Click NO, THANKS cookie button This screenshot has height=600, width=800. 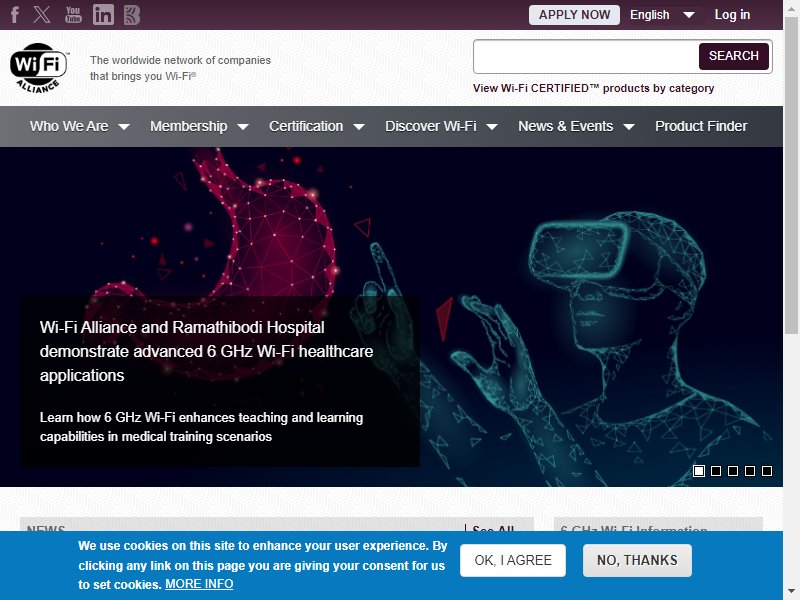(637, 560)
